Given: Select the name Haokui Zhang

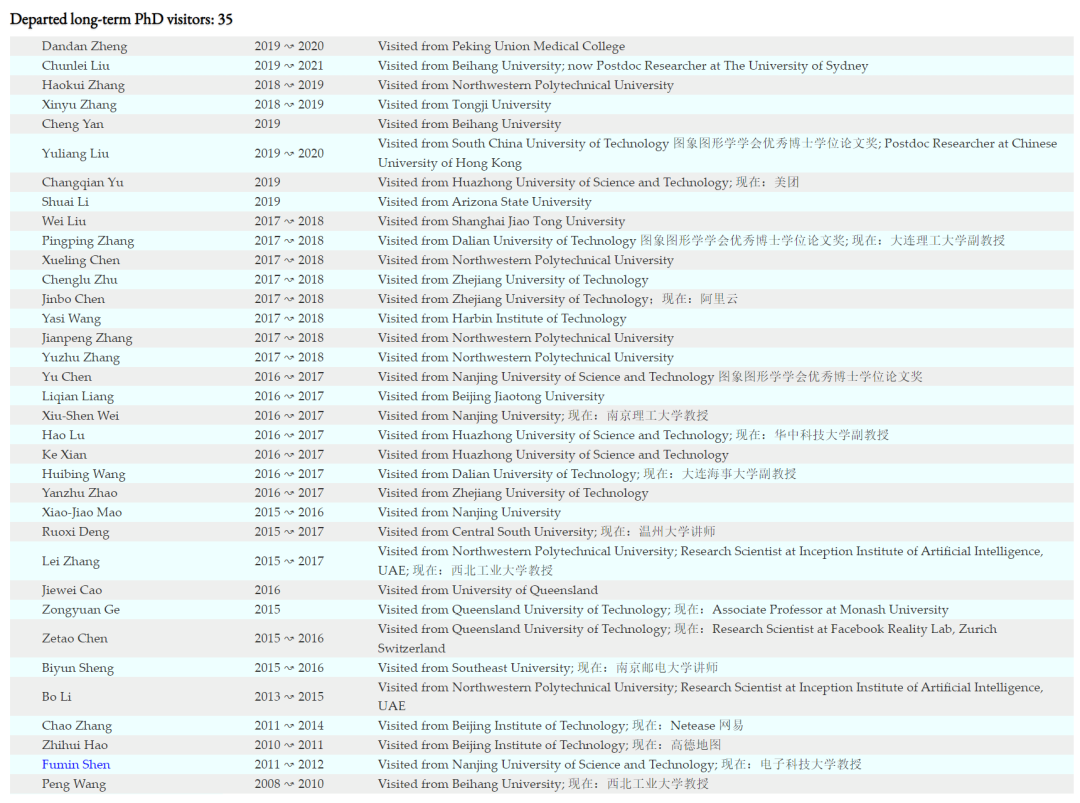Looking at the screenshot, I should tap(83, 85).
